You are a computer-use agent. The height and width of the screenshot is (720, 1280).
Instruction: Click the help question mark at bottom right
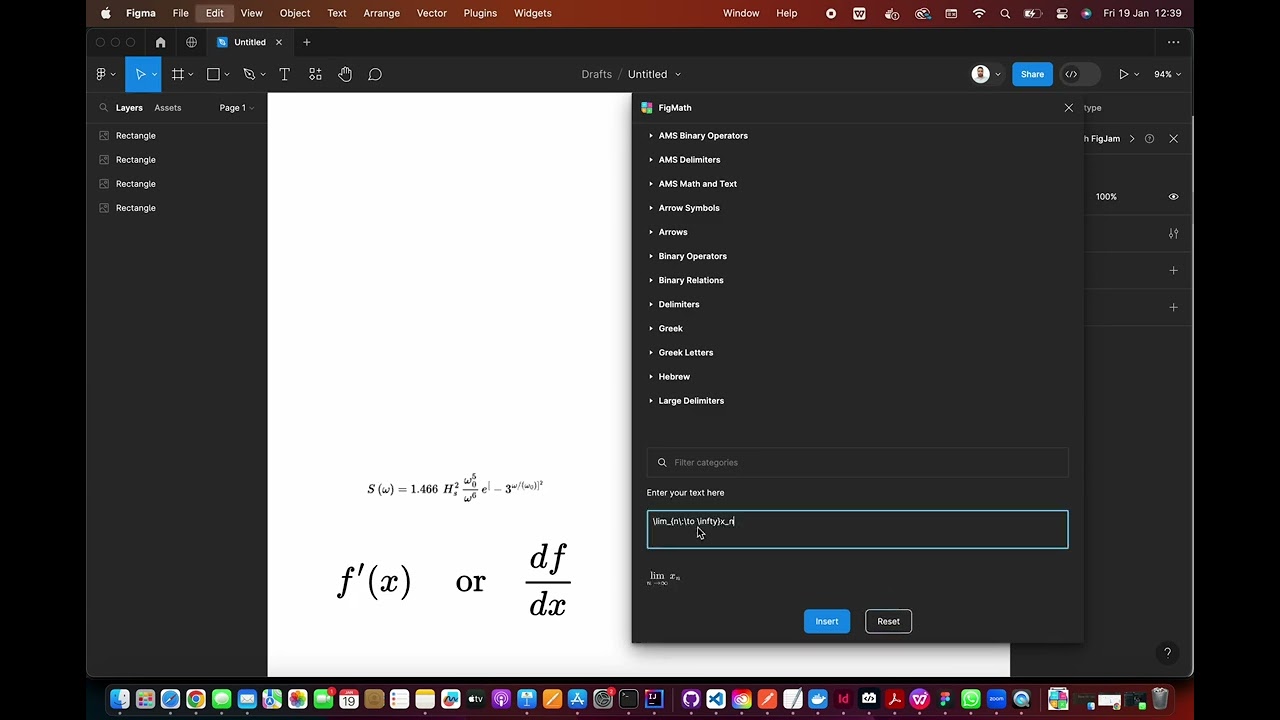click(1167, 653)
